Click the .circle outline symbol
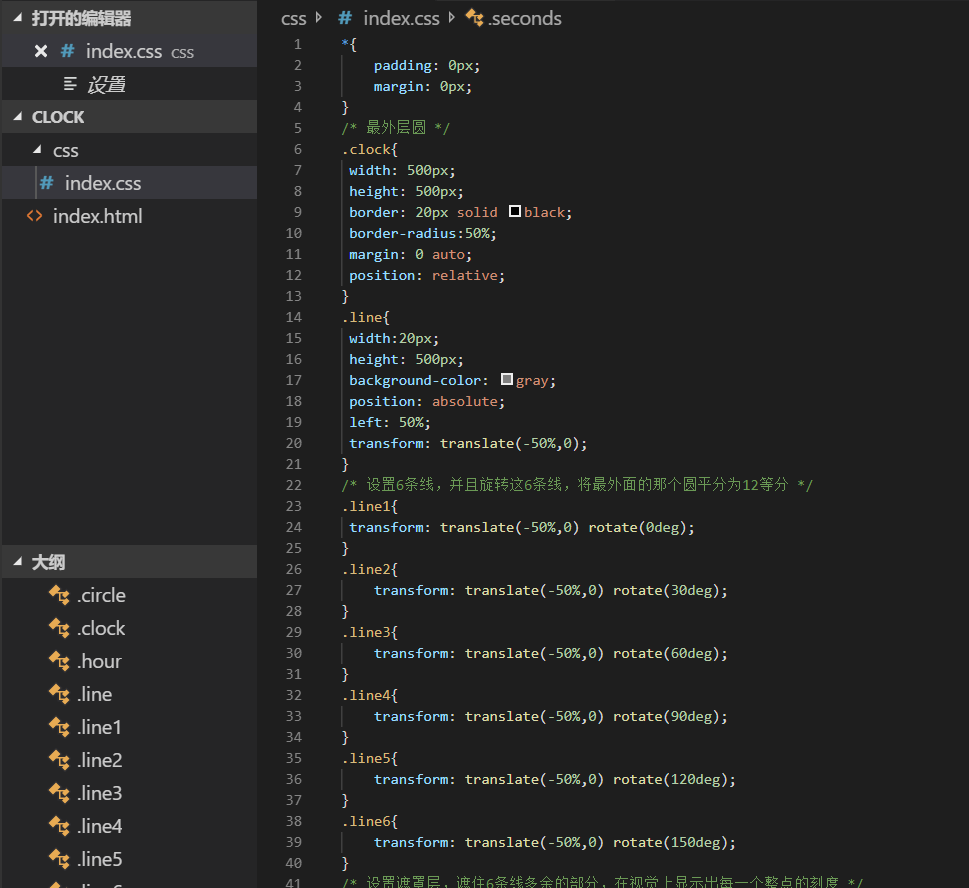The image size is (969, 888). point(100,594)
